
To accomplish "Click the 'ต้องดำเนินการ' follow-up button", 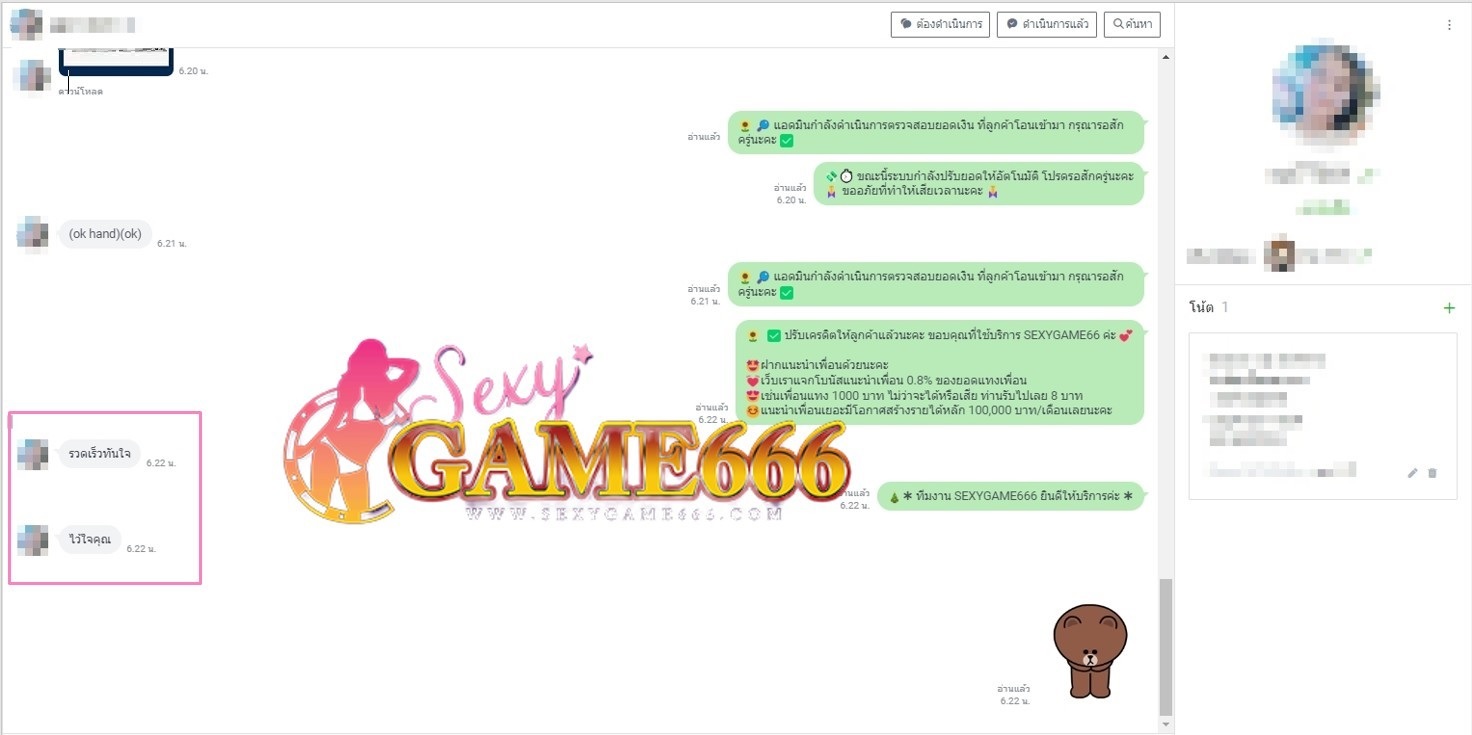I will [x=940, y=24].
